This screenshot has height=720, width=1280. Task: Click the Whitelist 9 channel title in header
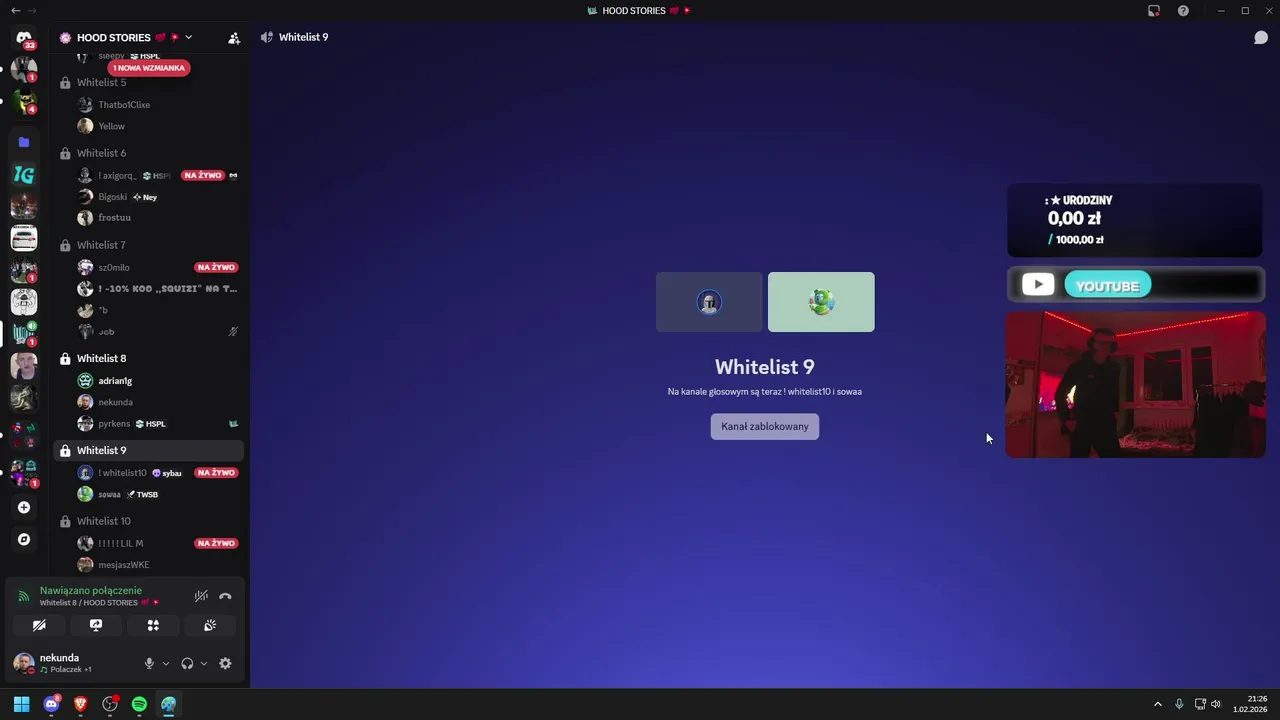303,37
